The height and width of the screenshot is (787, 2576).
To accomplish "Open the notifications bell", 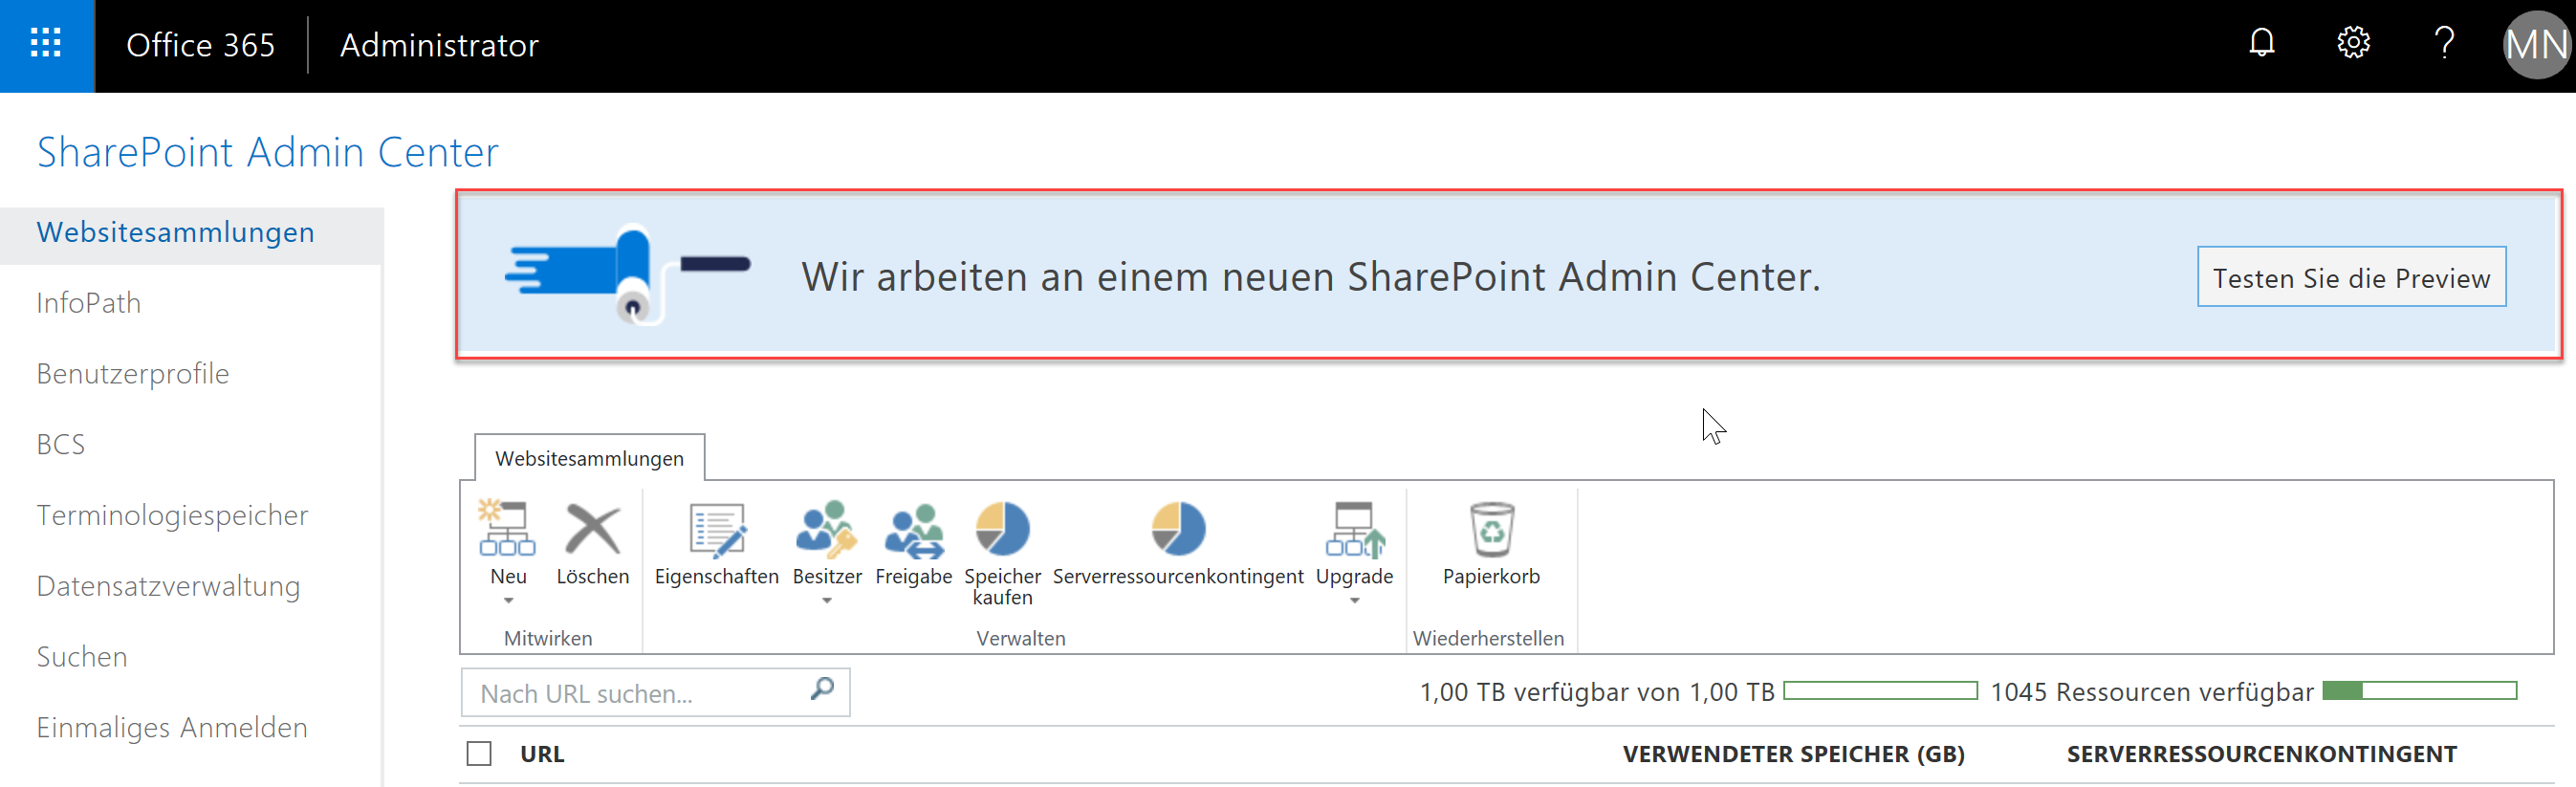I will [x=2261, y=43].
